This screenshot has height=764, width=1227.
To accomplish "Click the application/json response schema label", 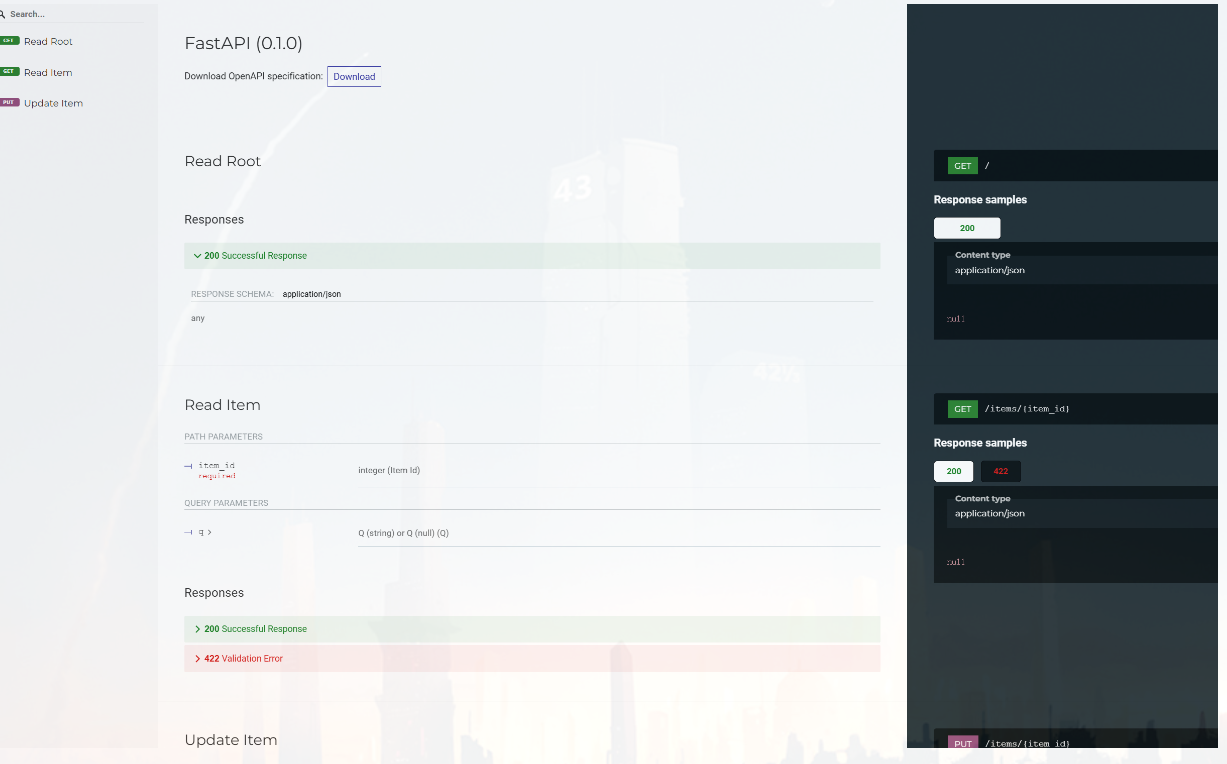I will (x=312, y=295).
